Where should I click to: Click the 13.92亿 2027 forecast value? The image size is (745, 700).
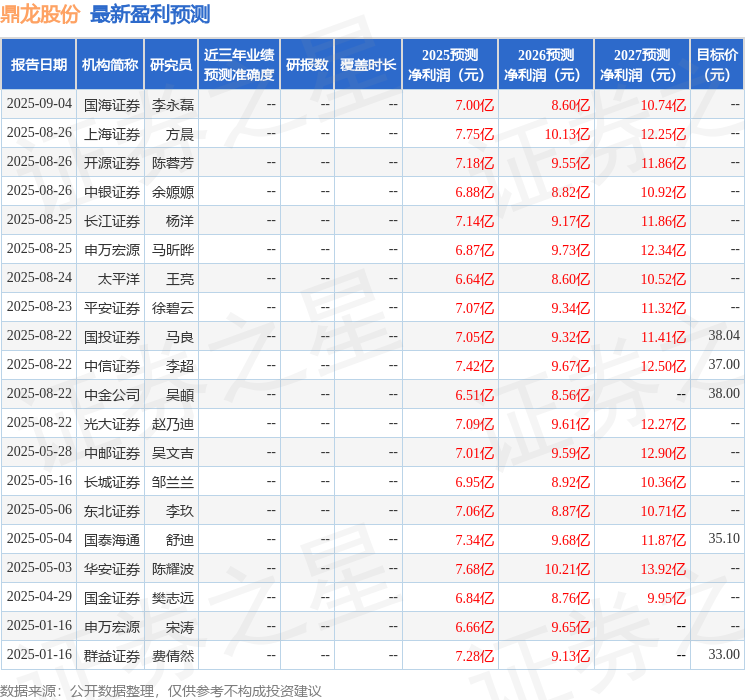663,569
